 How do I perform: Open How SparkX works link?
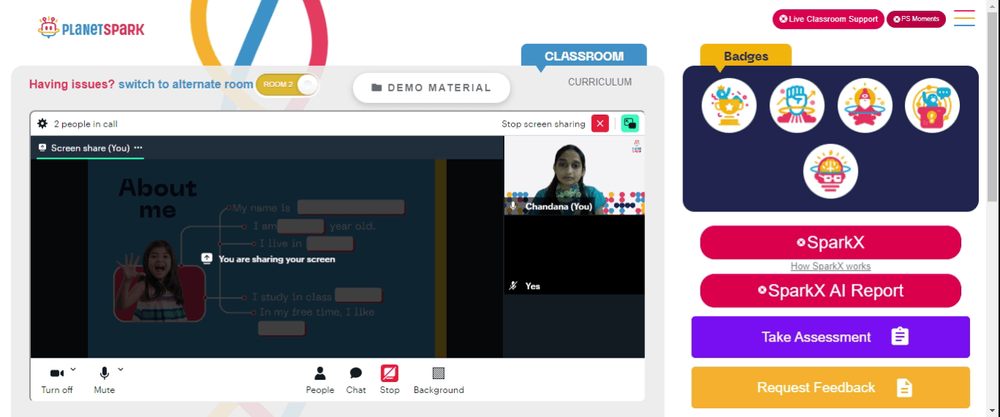pyautogui.click(x=830, y=267)
